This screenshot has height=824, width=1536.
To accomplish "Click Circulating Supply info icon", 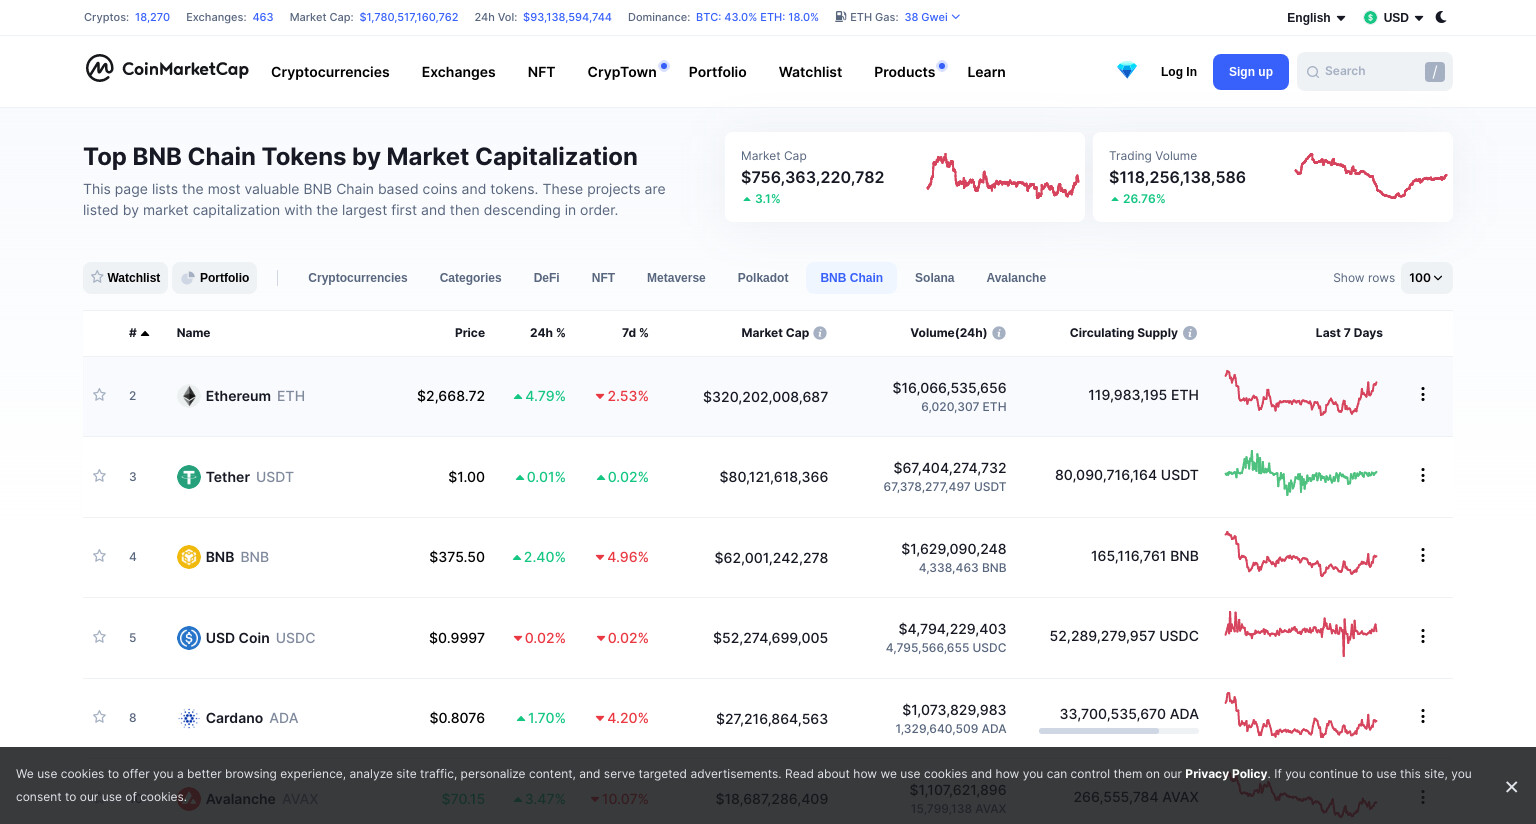I will click(1190, 333).
